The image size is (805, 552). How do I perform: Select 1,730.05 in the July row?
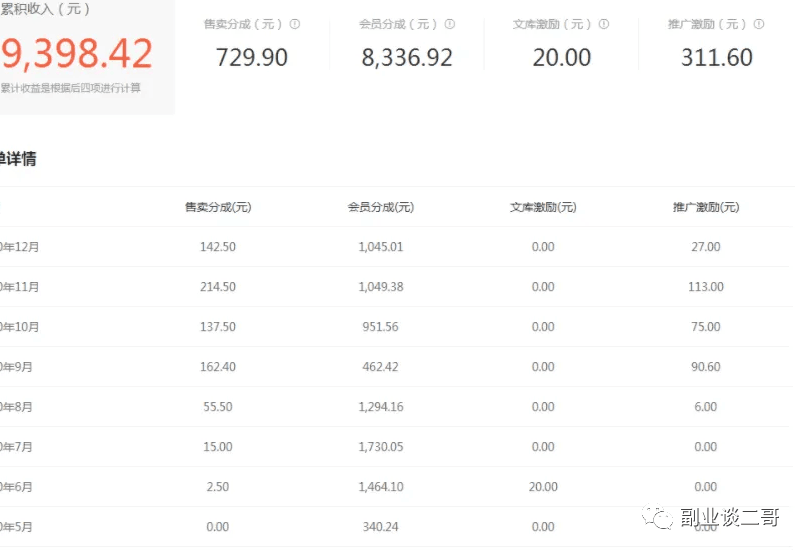(x=381, y=447)
